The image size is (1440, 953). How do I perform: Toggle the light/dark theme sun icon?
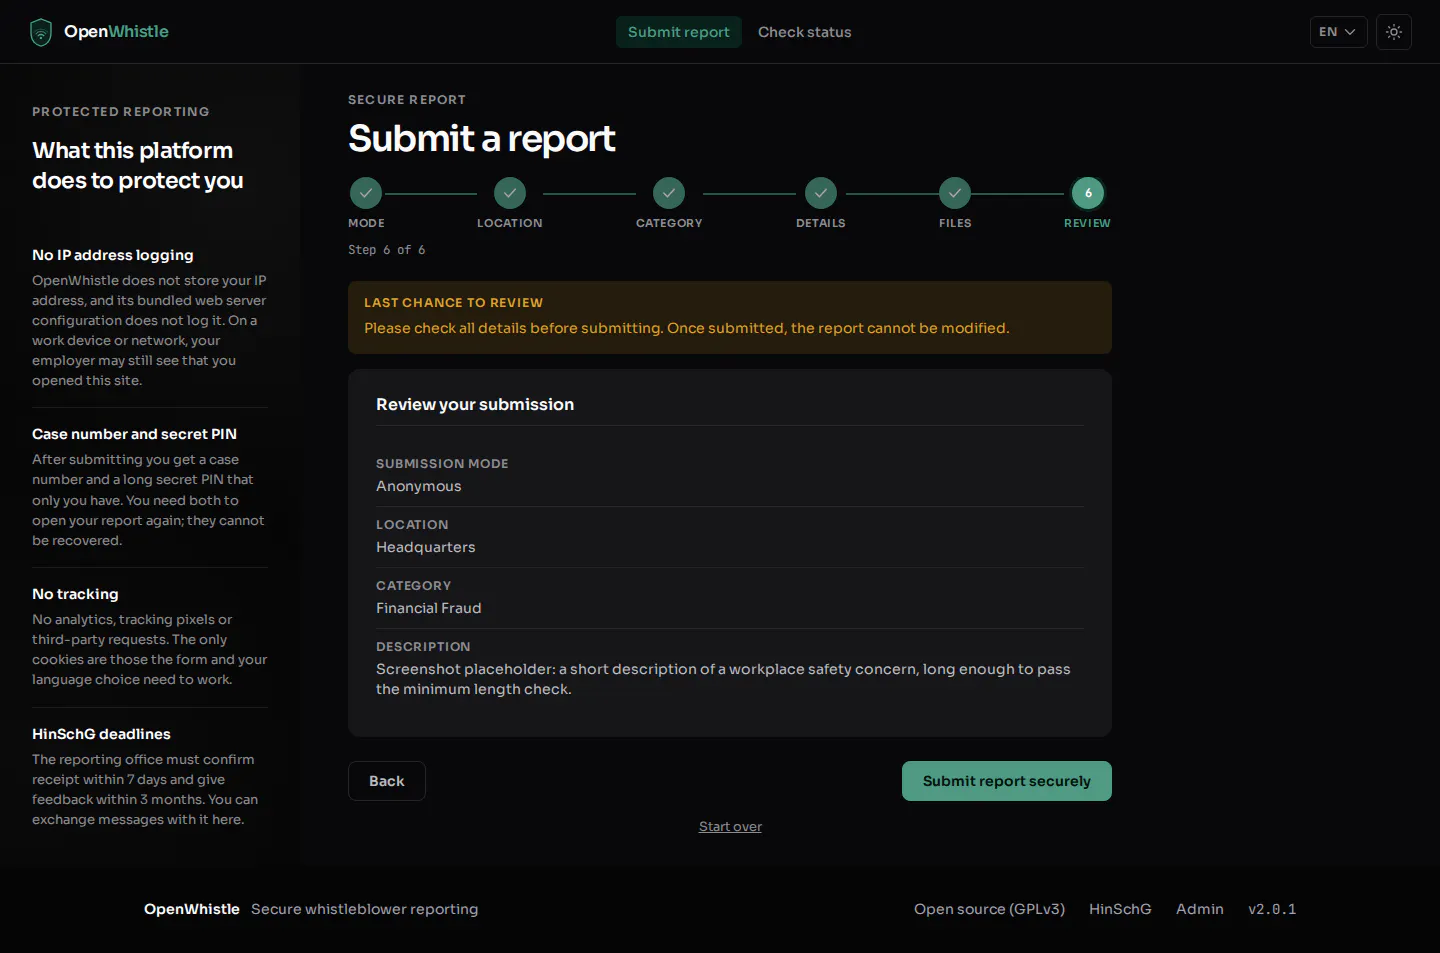(1394, 32)
